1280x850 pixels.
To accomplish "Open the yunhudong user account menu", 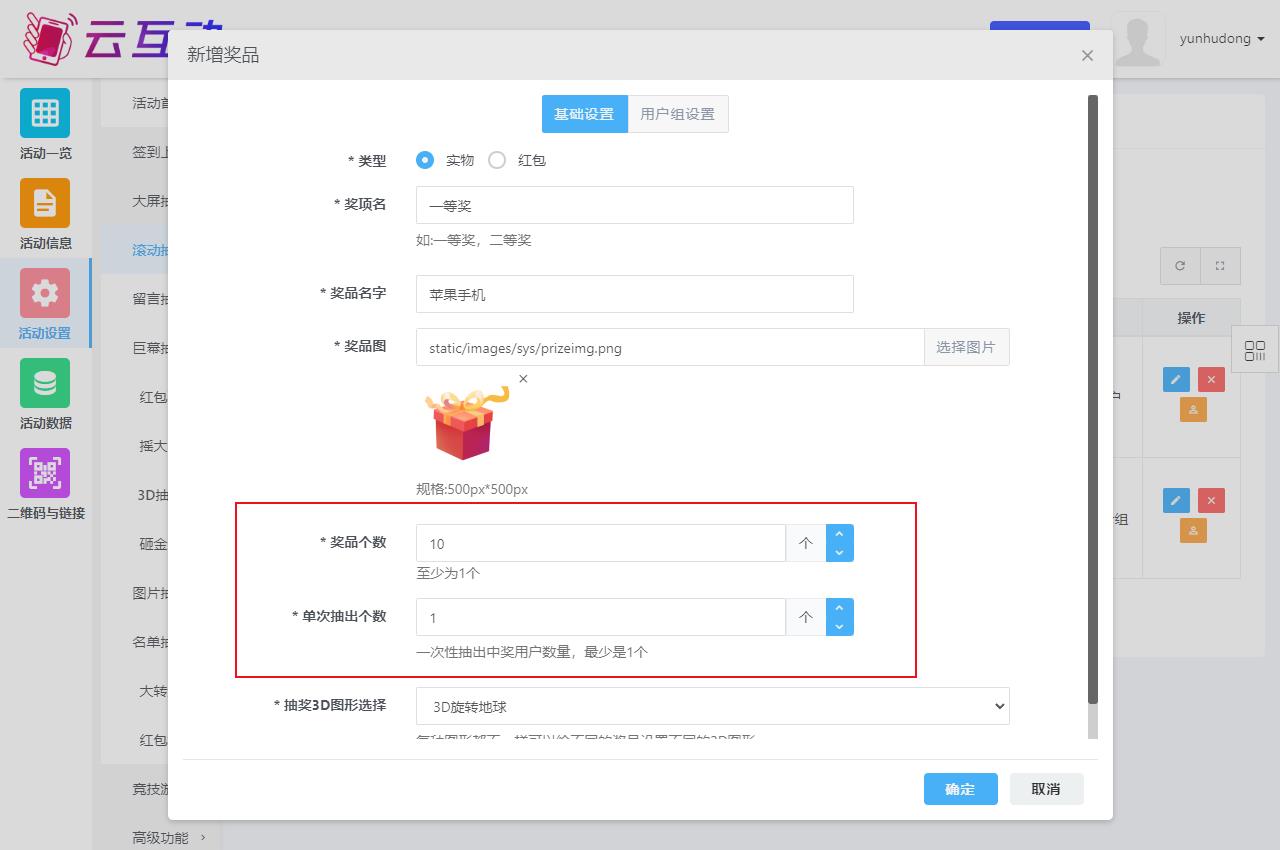I will tap(1221, 39).
